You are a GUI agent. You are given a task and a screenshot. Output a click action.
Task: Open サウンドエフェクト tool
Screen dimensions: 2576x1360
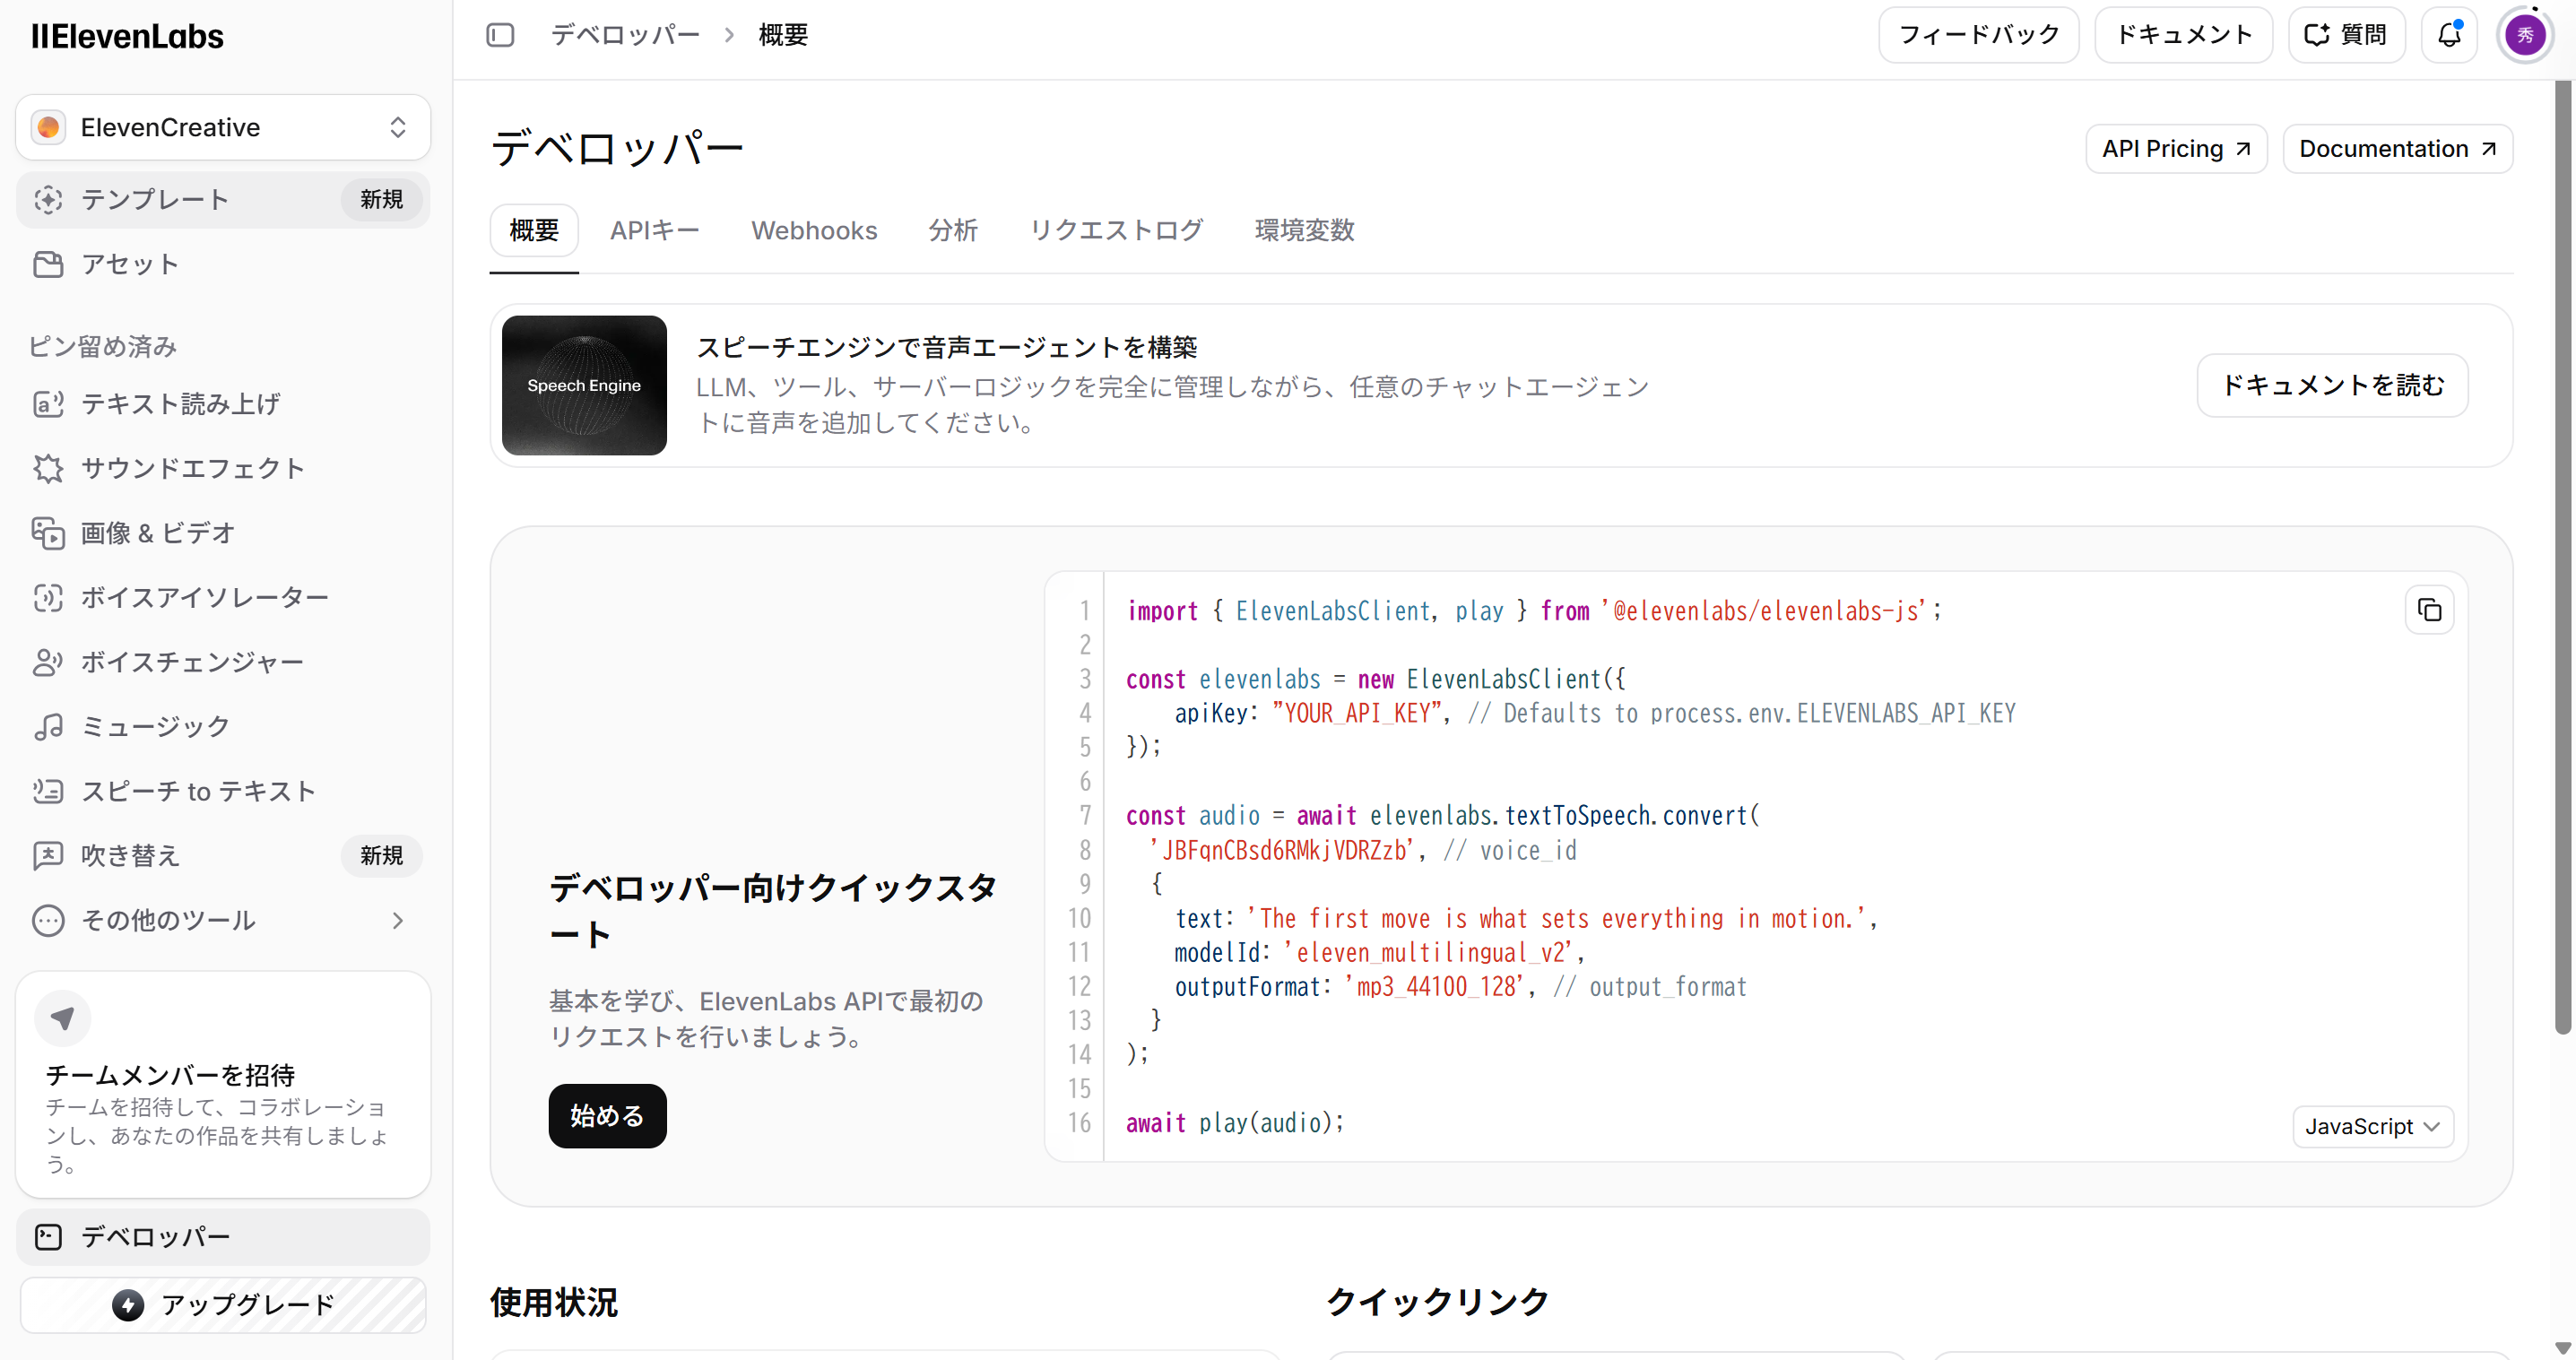(x=223, y=468)
